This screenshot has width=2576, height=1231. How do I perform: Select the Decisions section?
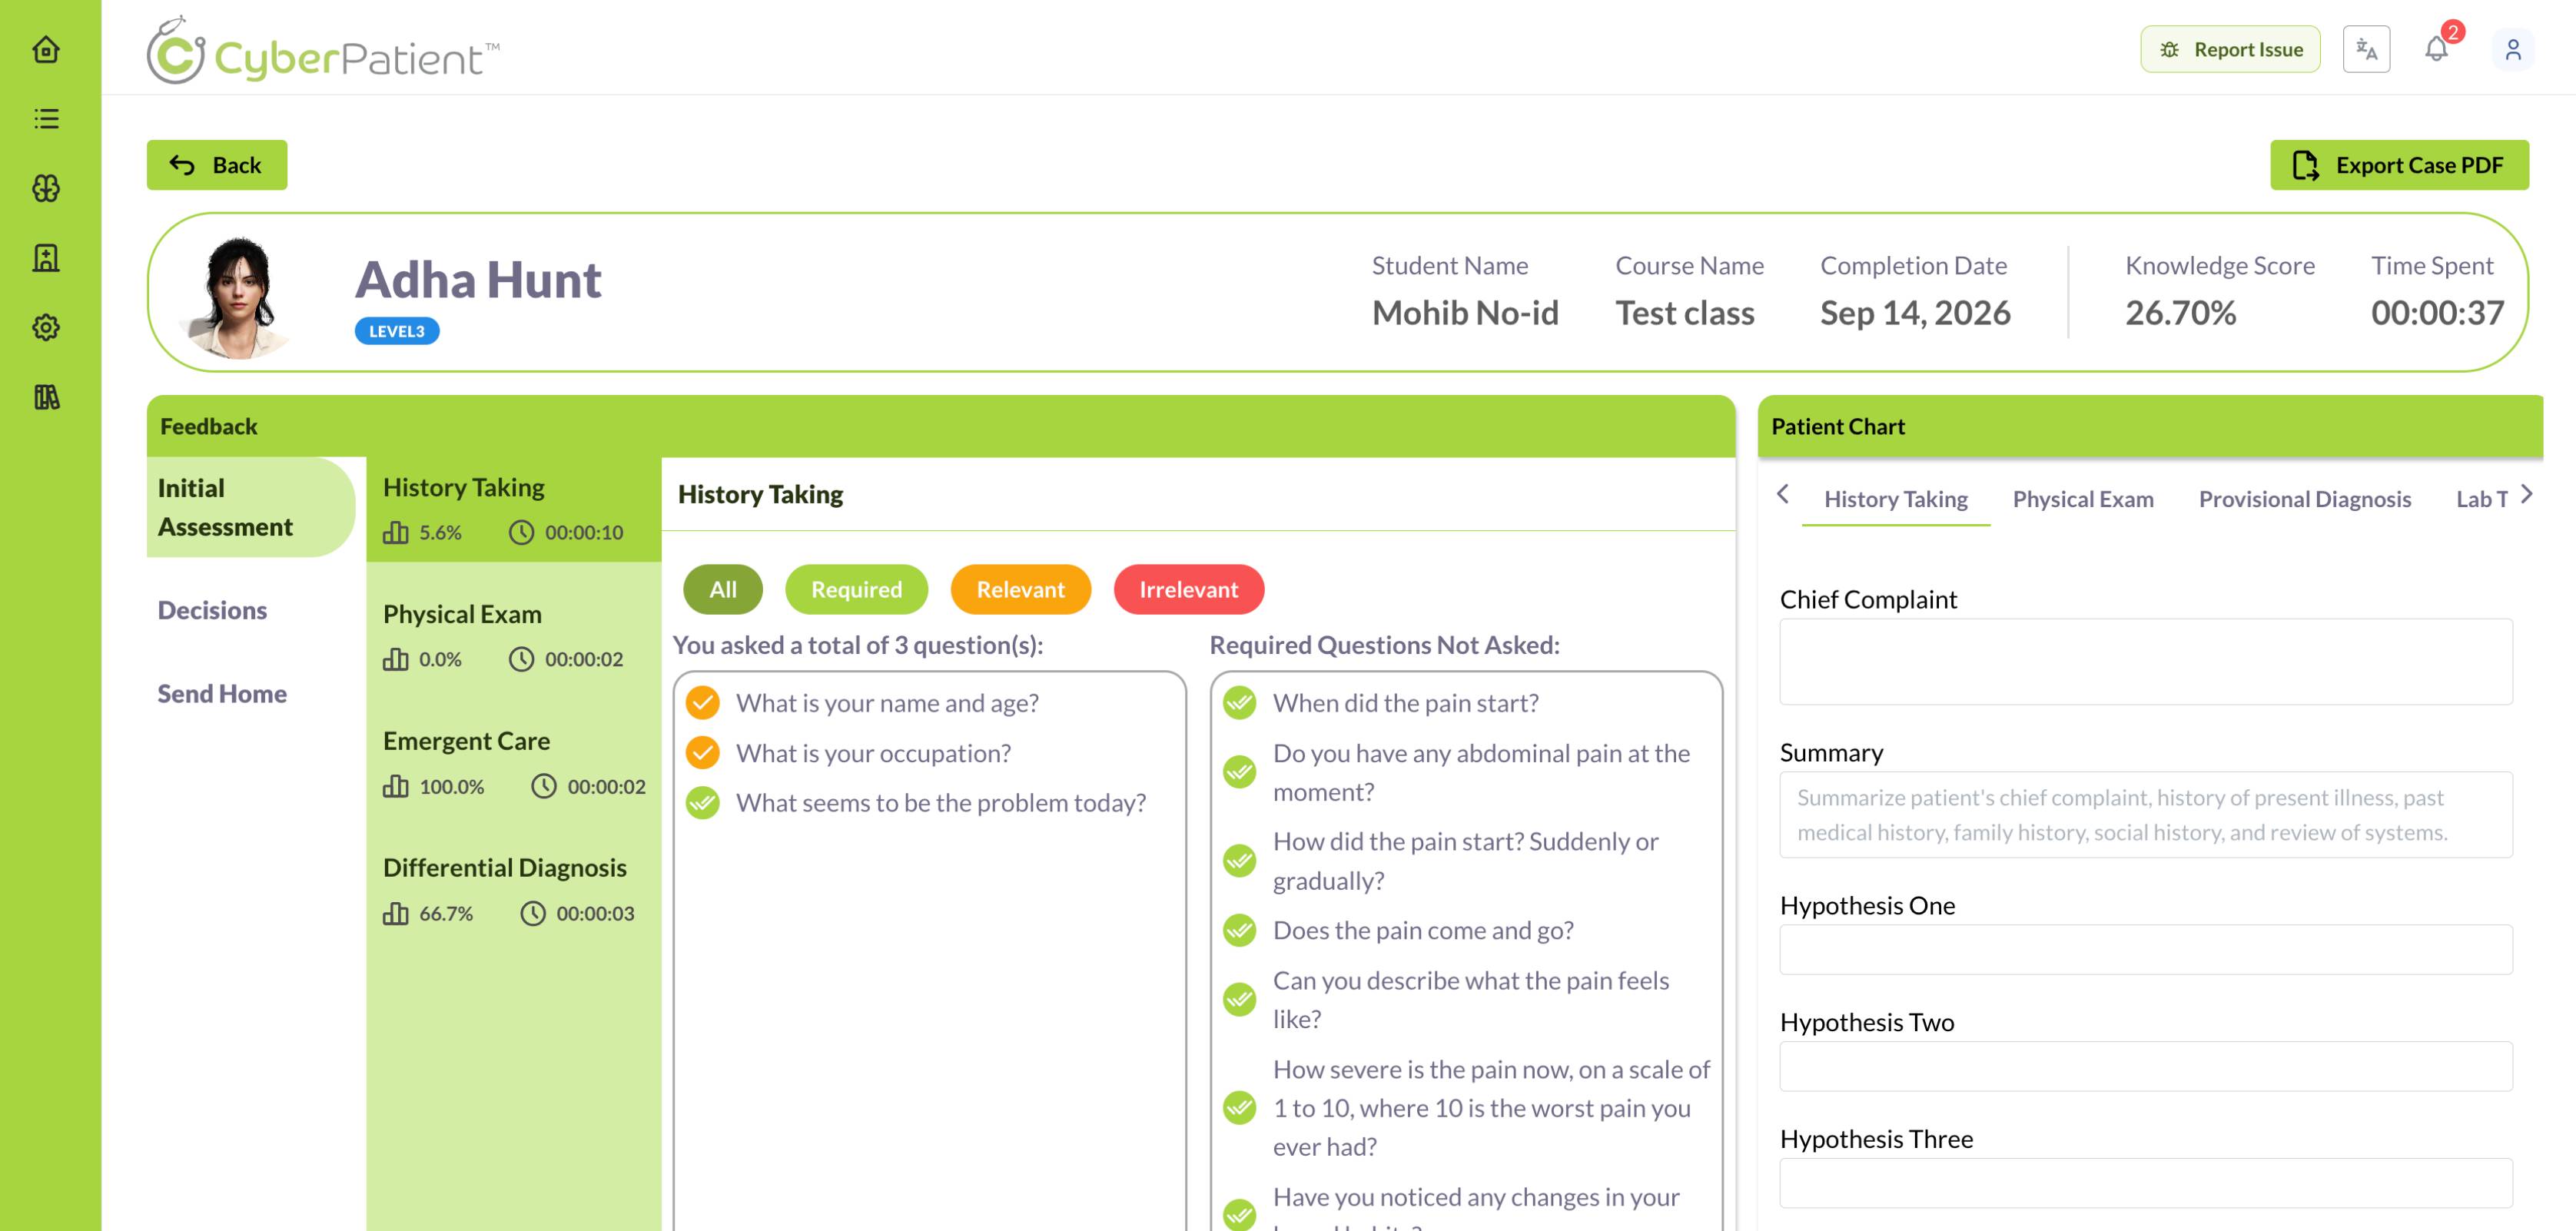212,610
